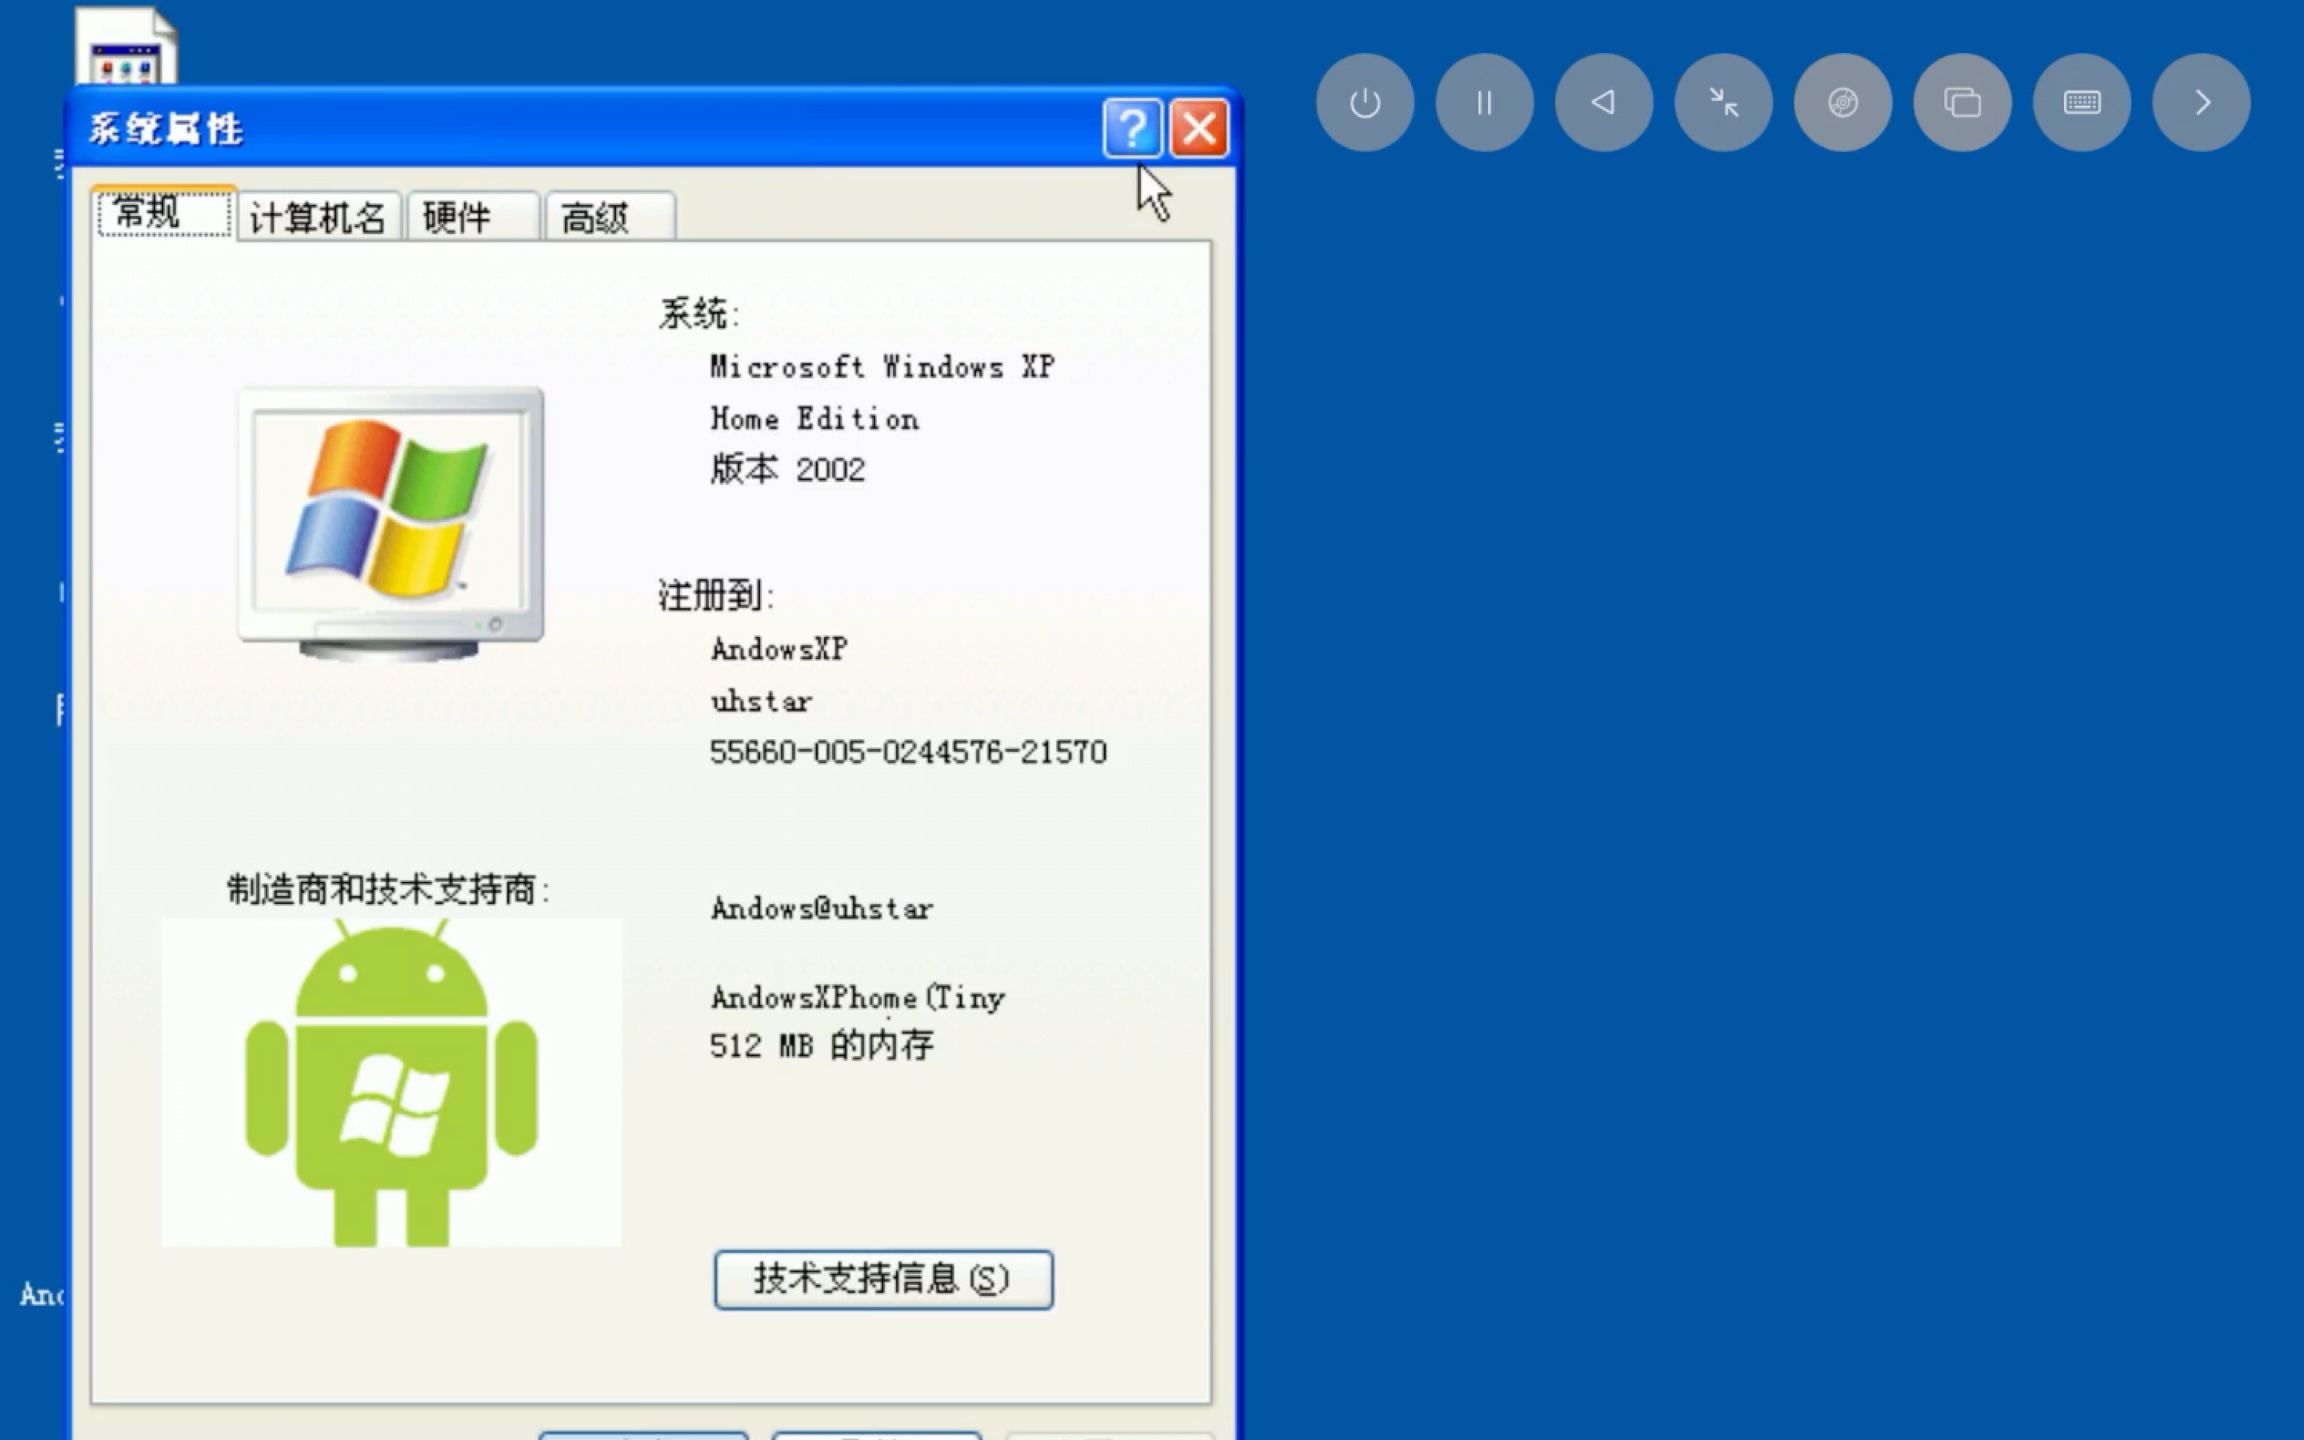Click the 系统: label
This screenshot has width=2304, height=1440.
[x=699, y=314]
